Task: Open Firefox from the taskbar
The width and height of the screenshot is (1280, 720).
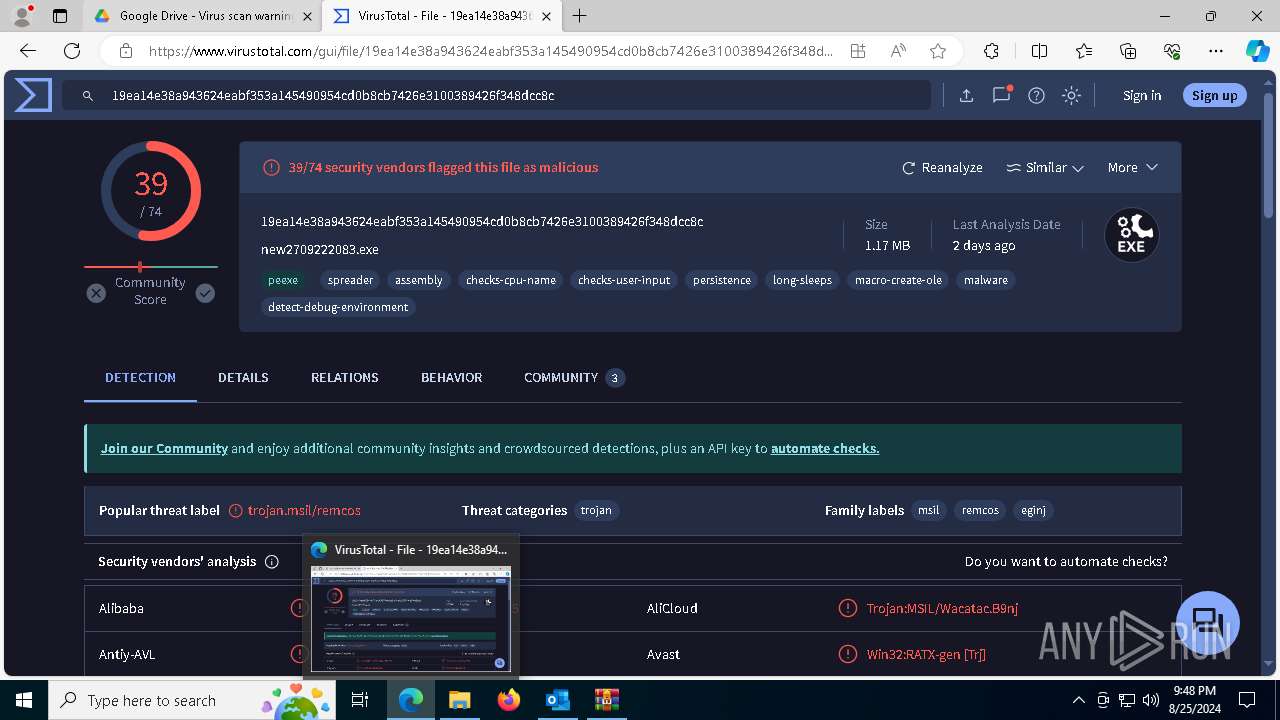Action: (x=508, y=700)
